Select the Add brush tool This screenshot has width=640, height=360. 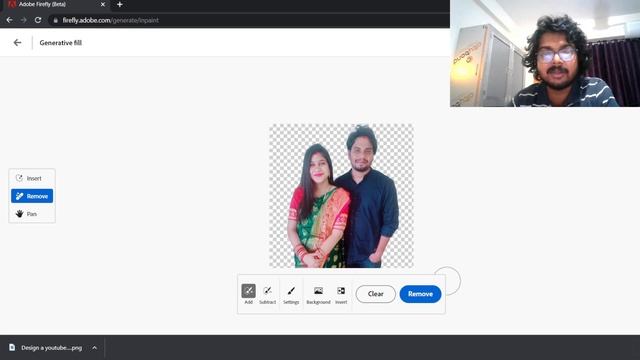click(x=248, y=294)
